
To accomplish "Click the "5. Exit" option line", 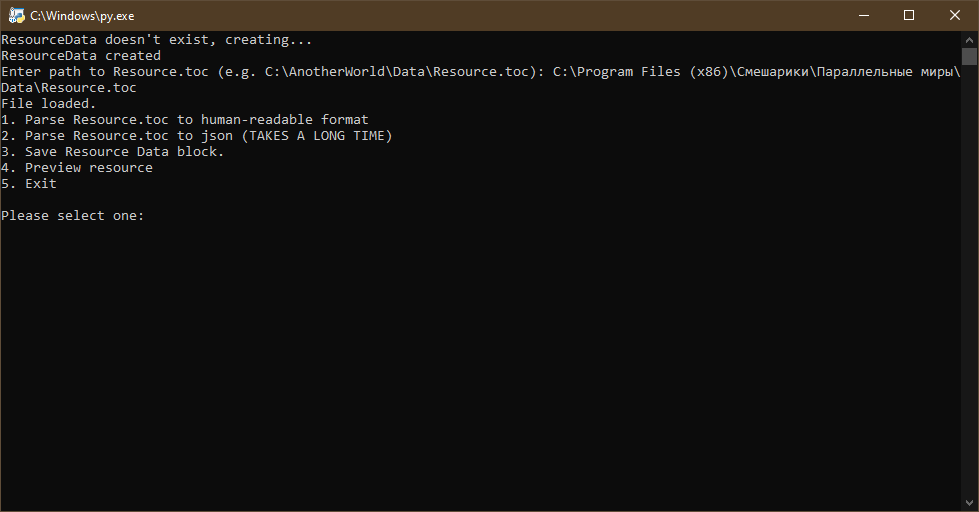I will coord(29,184).
